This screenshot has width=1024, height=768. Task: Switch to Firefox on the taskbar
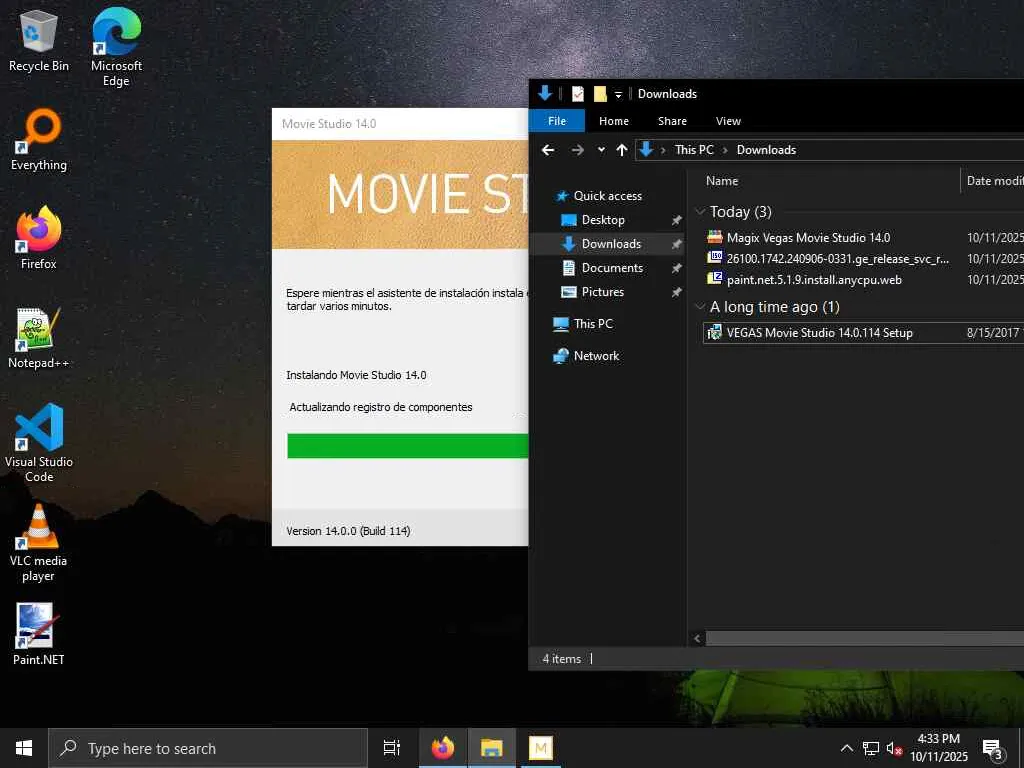coord(443,748)
